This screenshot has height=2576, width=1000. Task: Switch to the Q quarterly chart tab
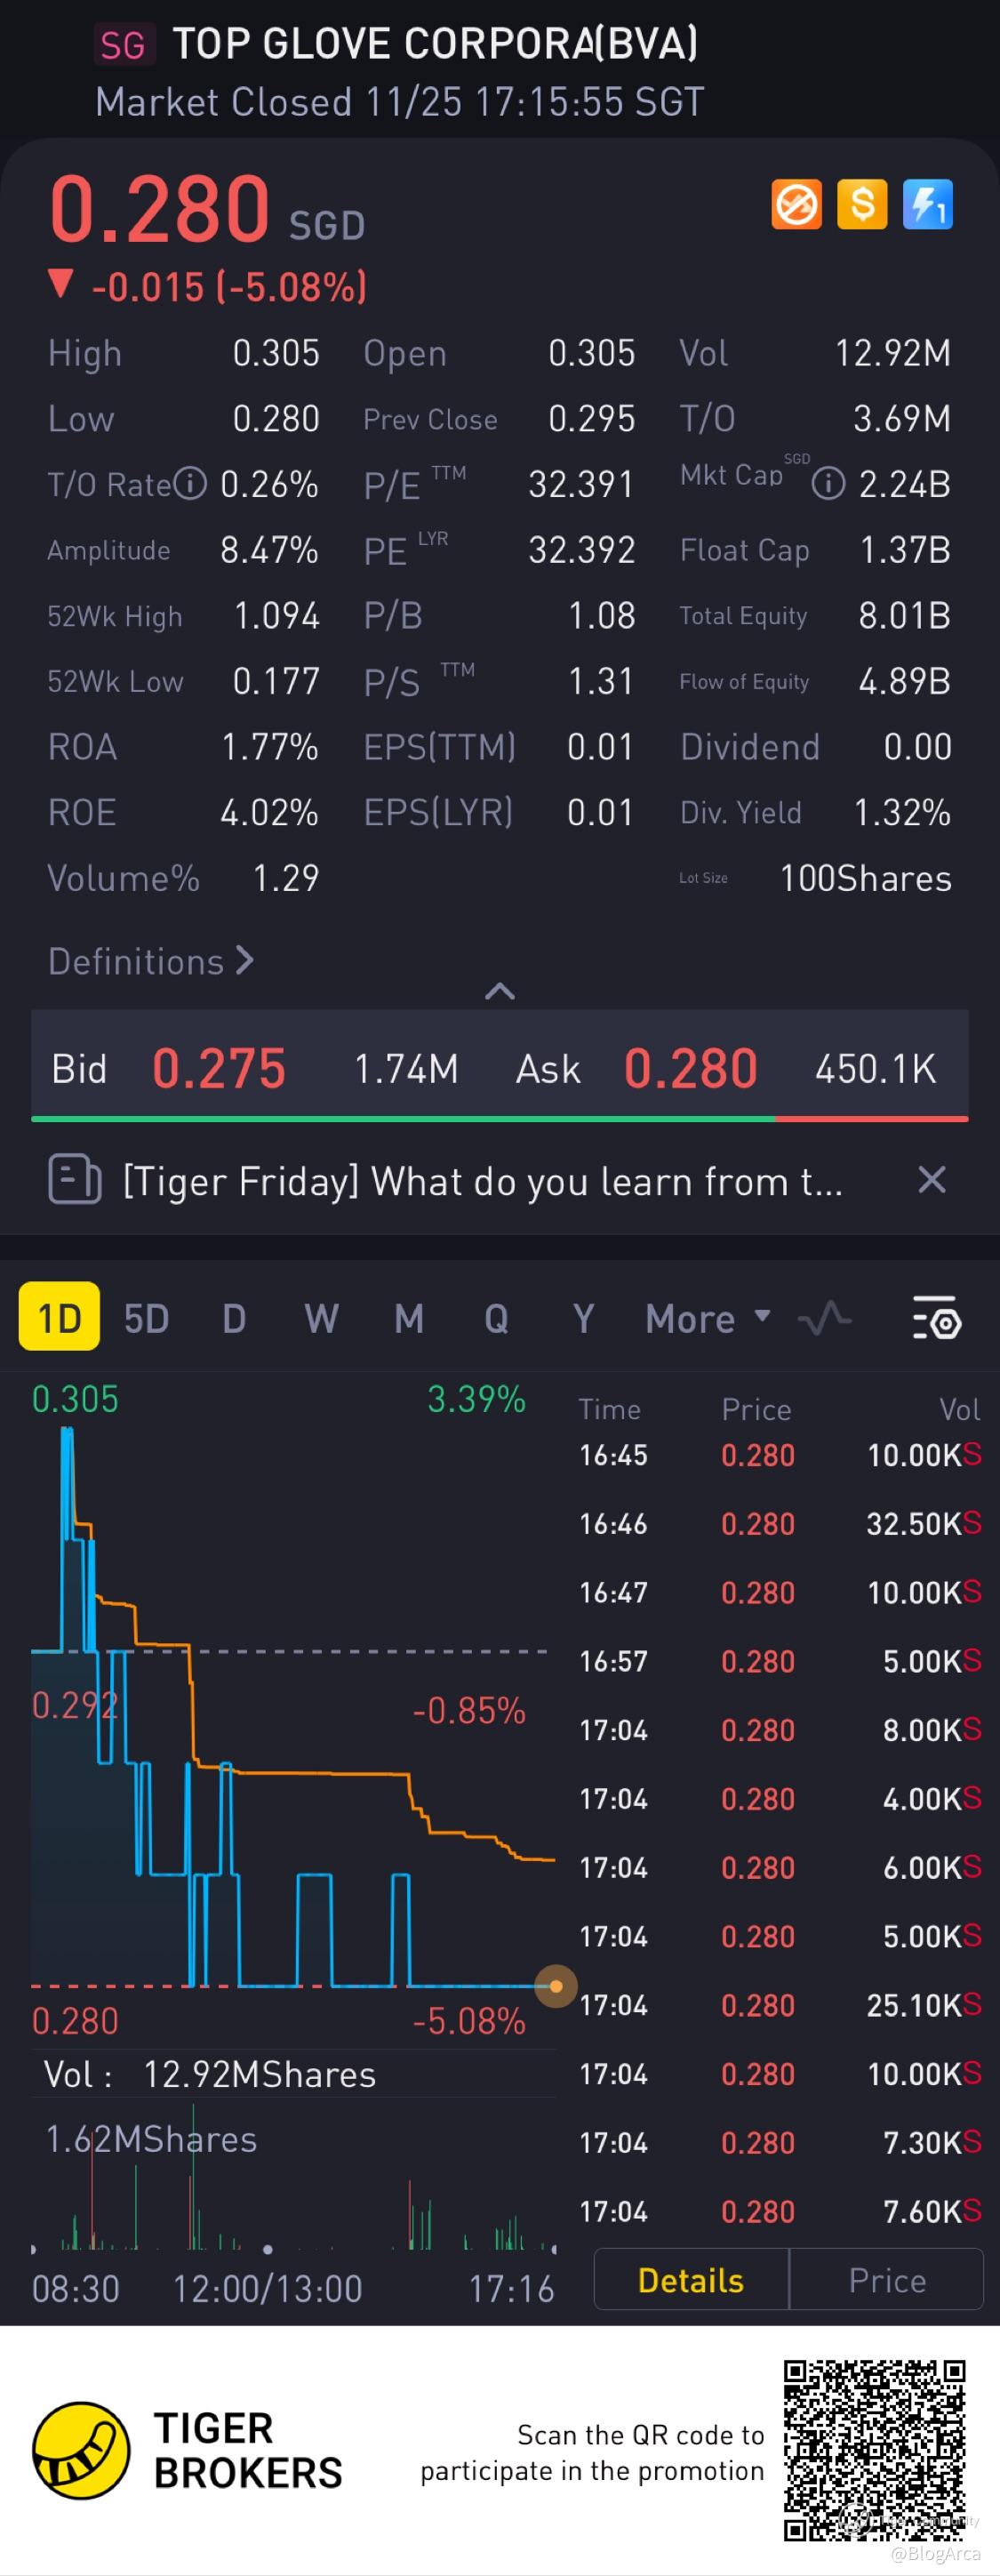[496, 1319]
